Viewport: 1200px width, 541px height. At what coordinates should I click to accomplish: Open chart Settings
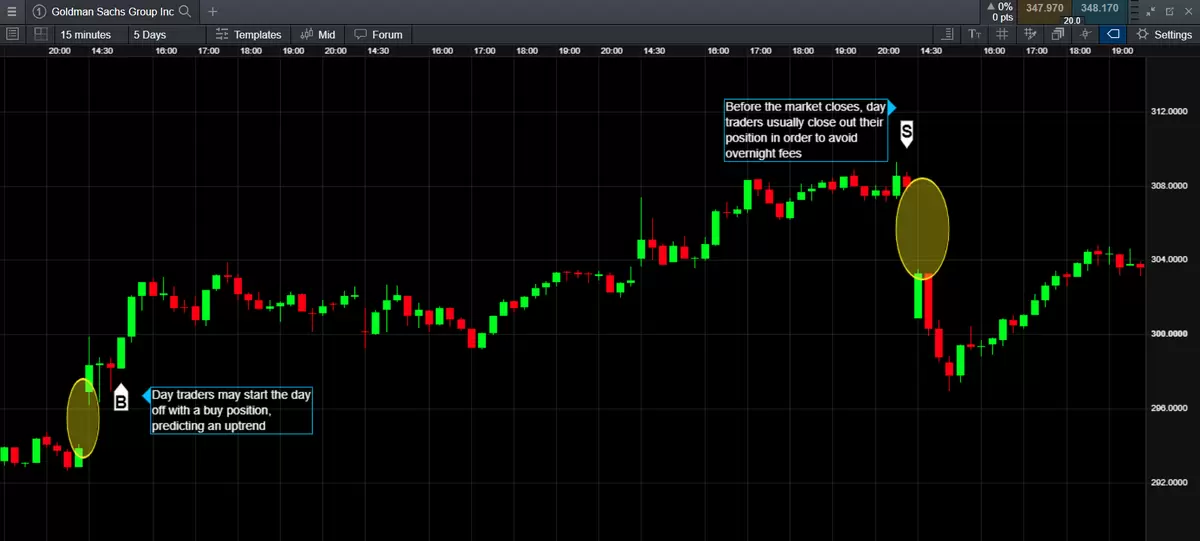click(x=1164, y=34)
